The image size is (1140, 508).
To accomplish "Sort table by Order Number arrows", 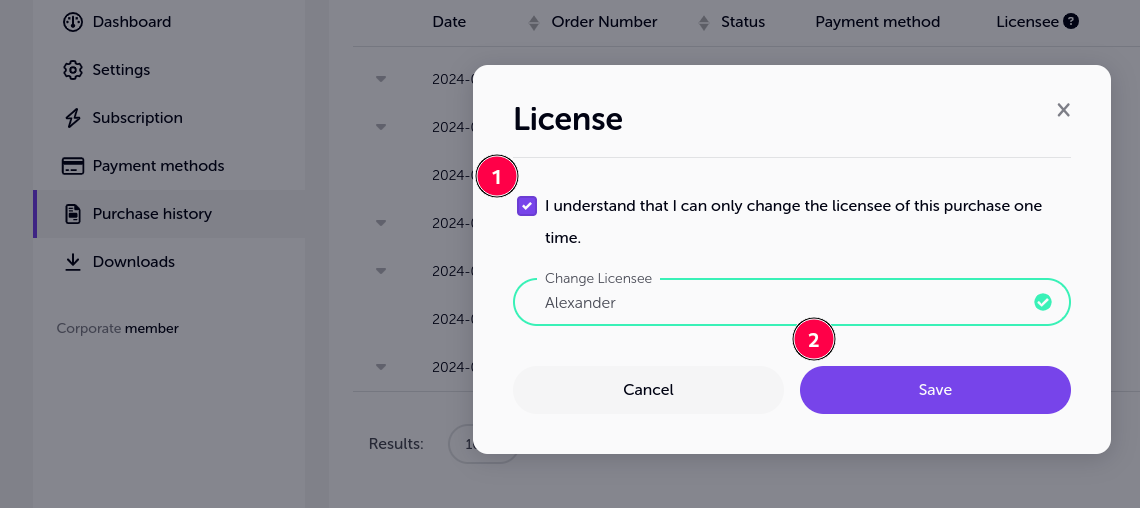I will [x=704, y=23].
